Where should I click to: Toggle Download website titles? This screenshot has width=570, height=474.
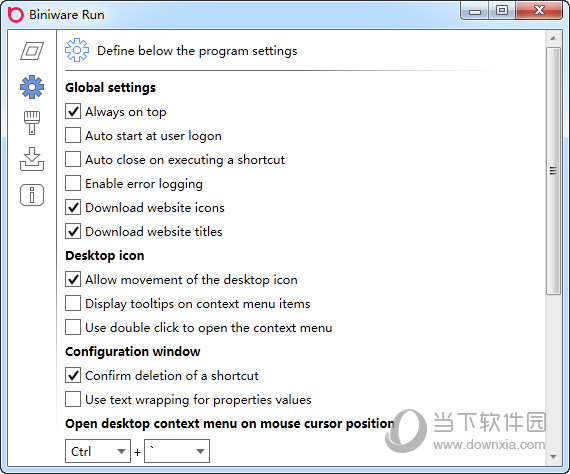[73, 232]
